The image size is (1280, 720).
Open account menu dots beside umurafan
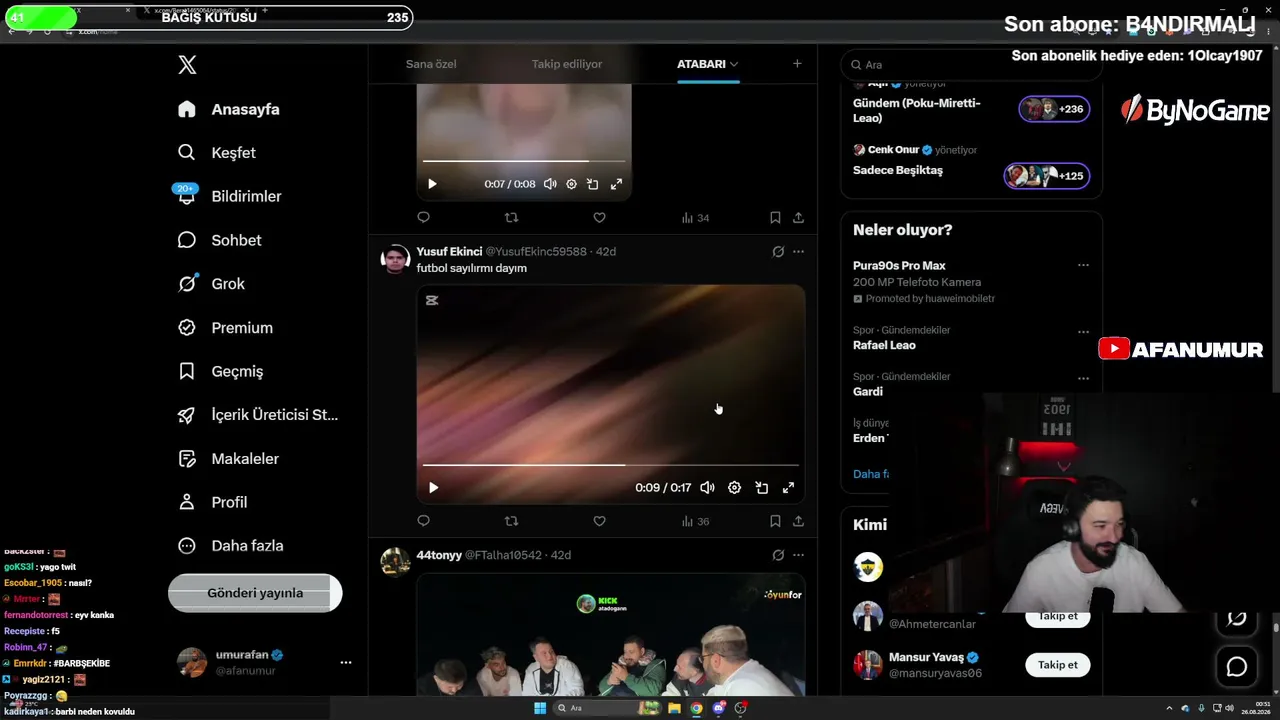point(345,662)
